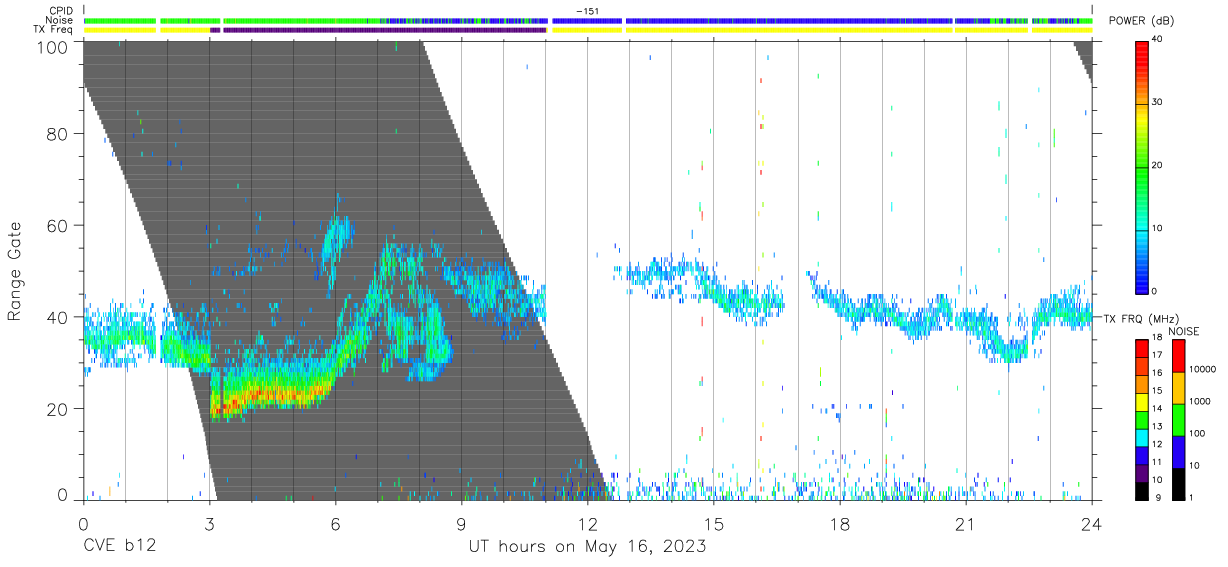
Task: Click the 10000 noise scale label
Action: coord(1202,370)
